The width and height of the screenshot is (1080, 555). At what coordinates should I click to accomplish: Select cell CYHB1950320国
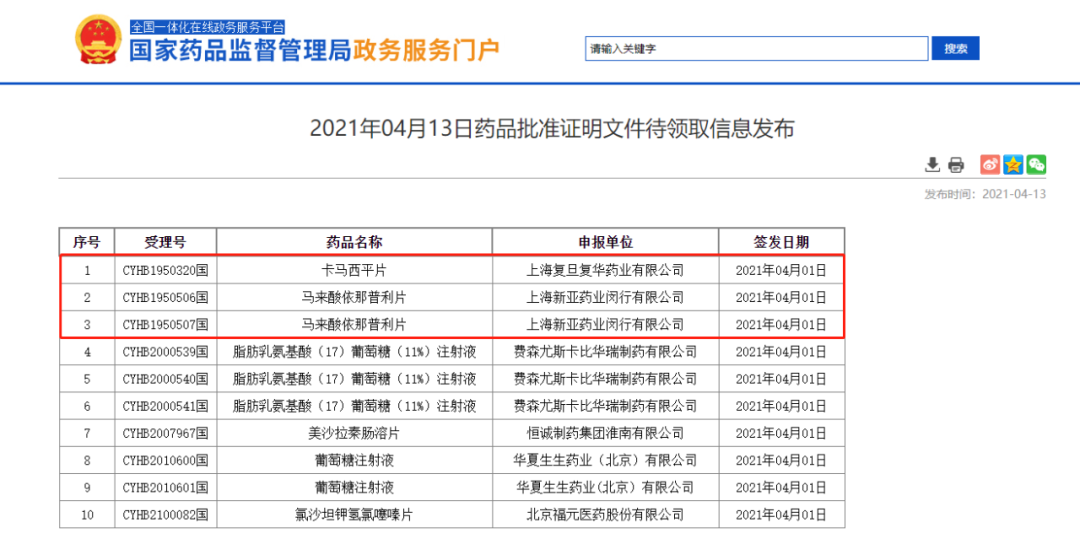click(165, 270)
